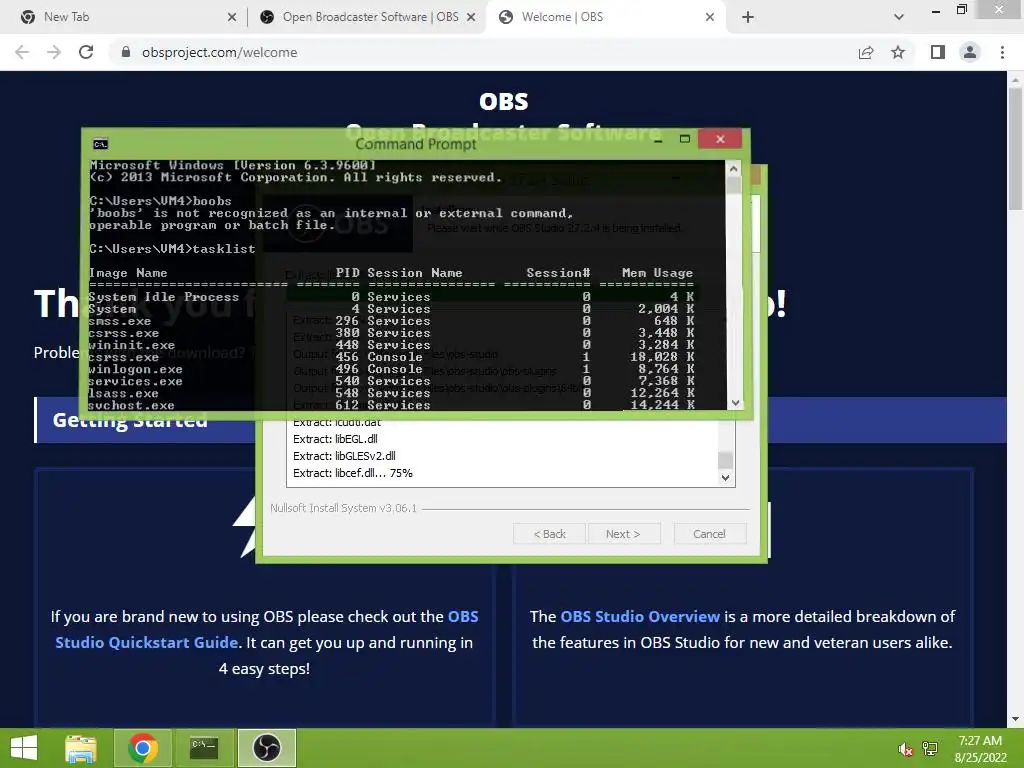This screenshot has height=768, width=1024.
Task: Open Chrome three-dot menu
Action: pos(1002,52)
